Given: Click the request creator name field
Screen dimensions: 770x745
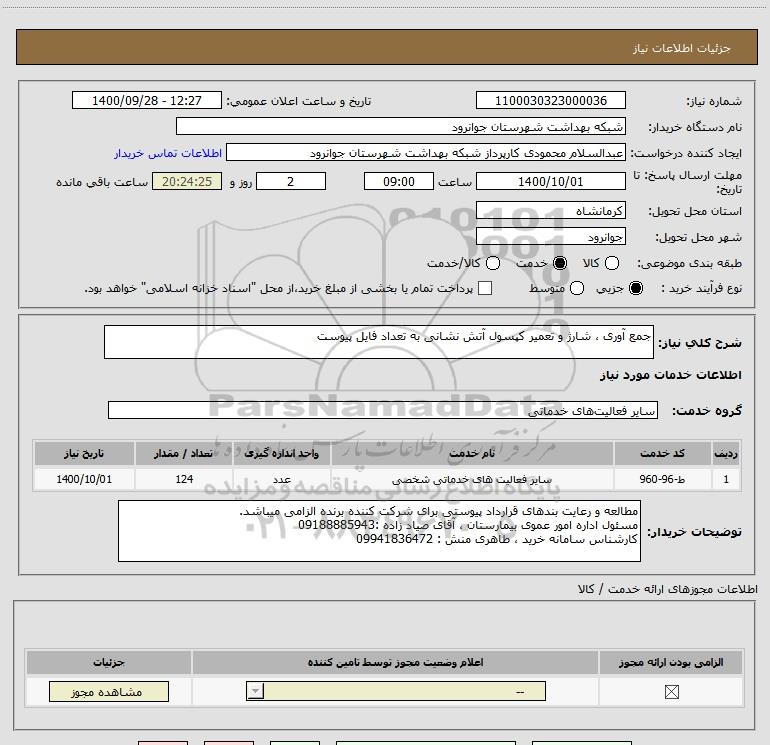Looking at the screenshot, I should (426, 153).
